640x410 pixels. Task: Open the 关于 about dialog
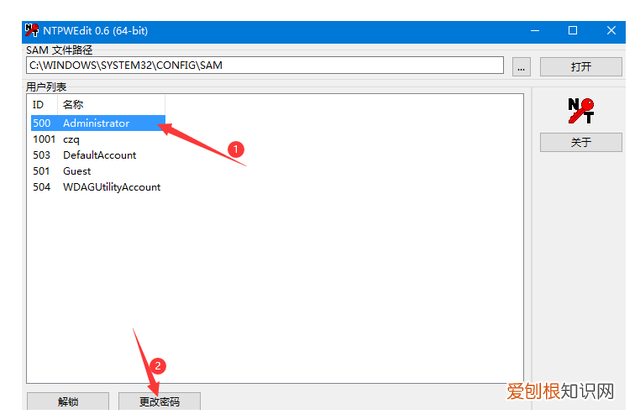click(x=581, y=142)
